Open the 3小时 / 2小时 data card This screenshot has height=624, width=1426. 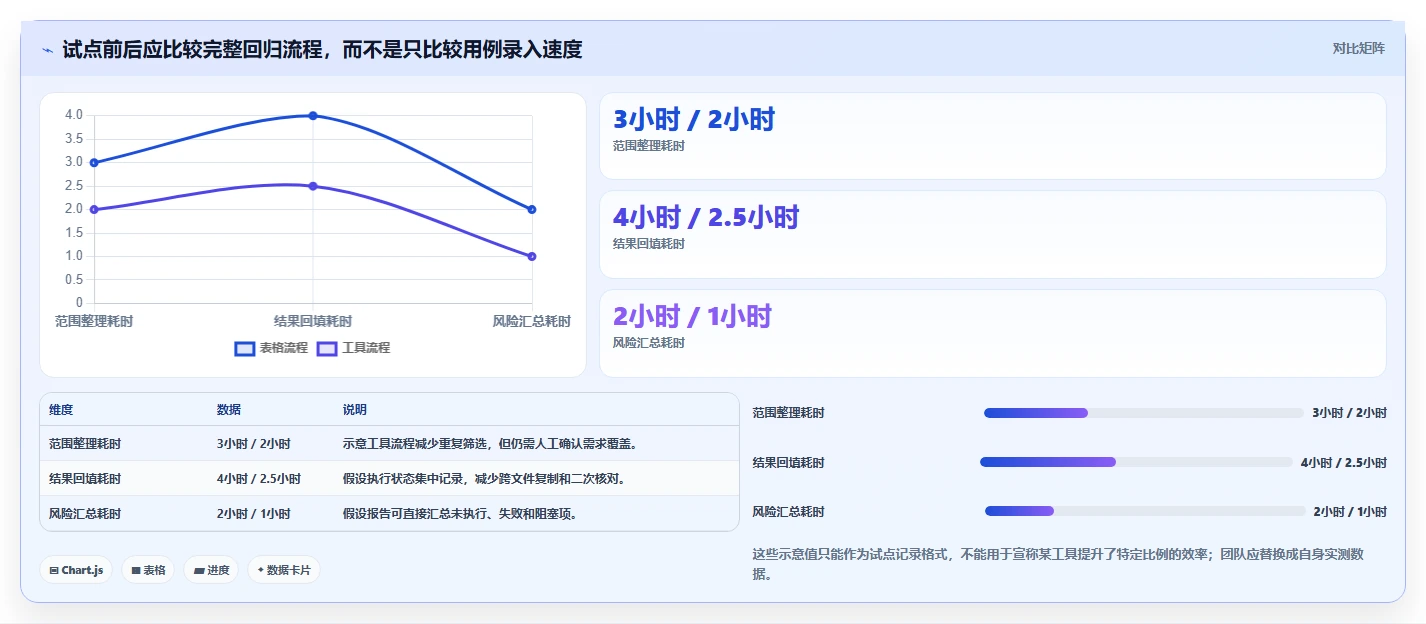[x=992, y=136]
